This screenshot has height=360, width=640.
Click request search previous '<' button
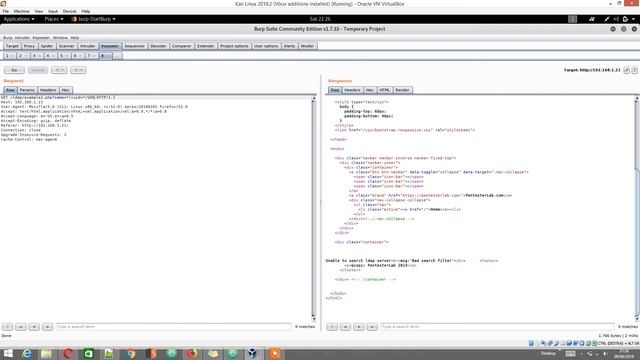[21, 327]
